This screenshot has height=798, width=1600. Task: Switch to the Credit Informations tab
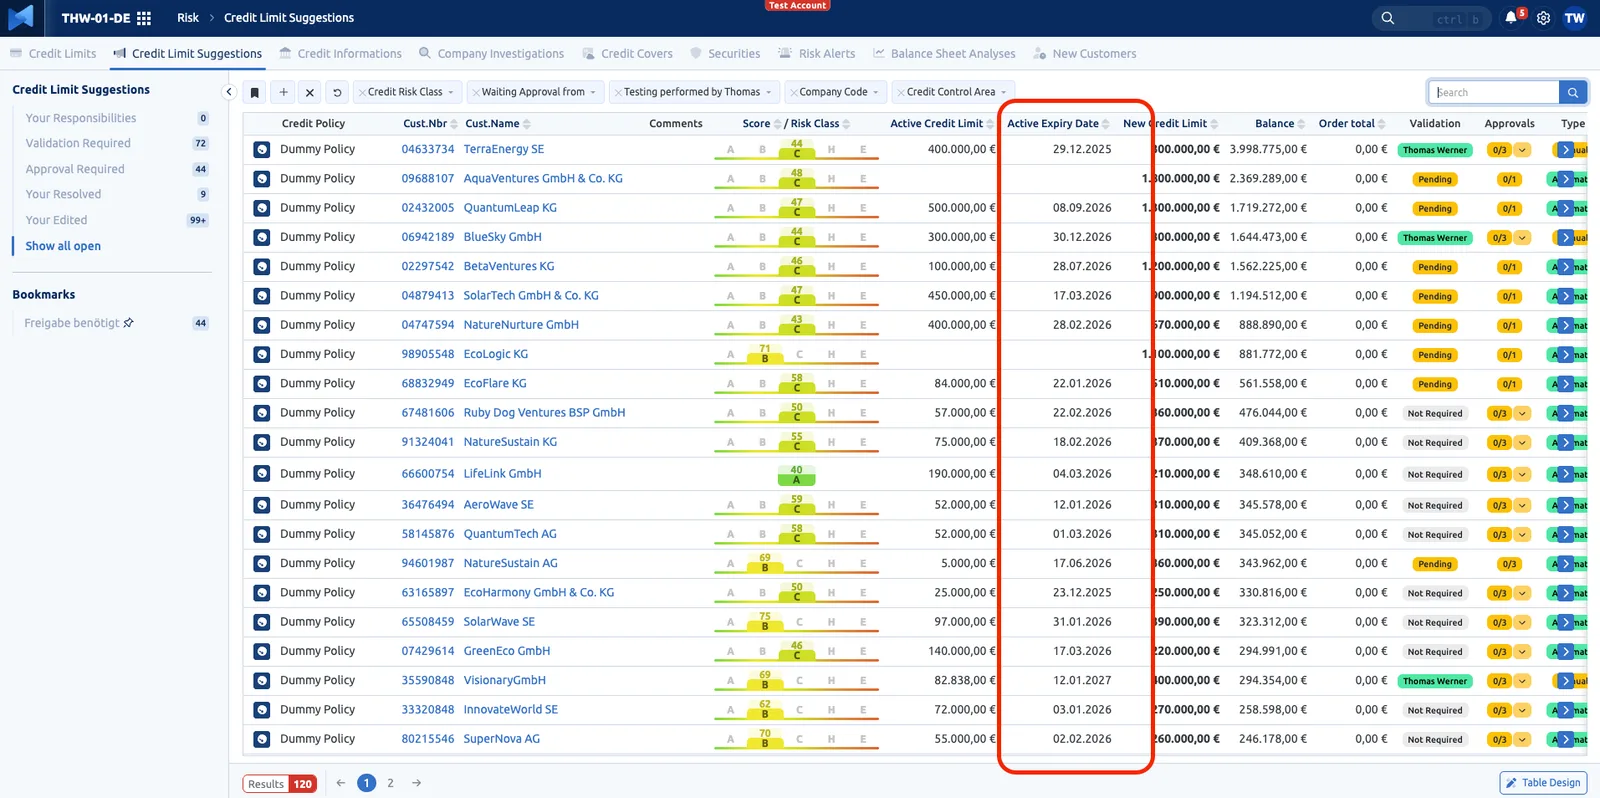coord(340,54)
